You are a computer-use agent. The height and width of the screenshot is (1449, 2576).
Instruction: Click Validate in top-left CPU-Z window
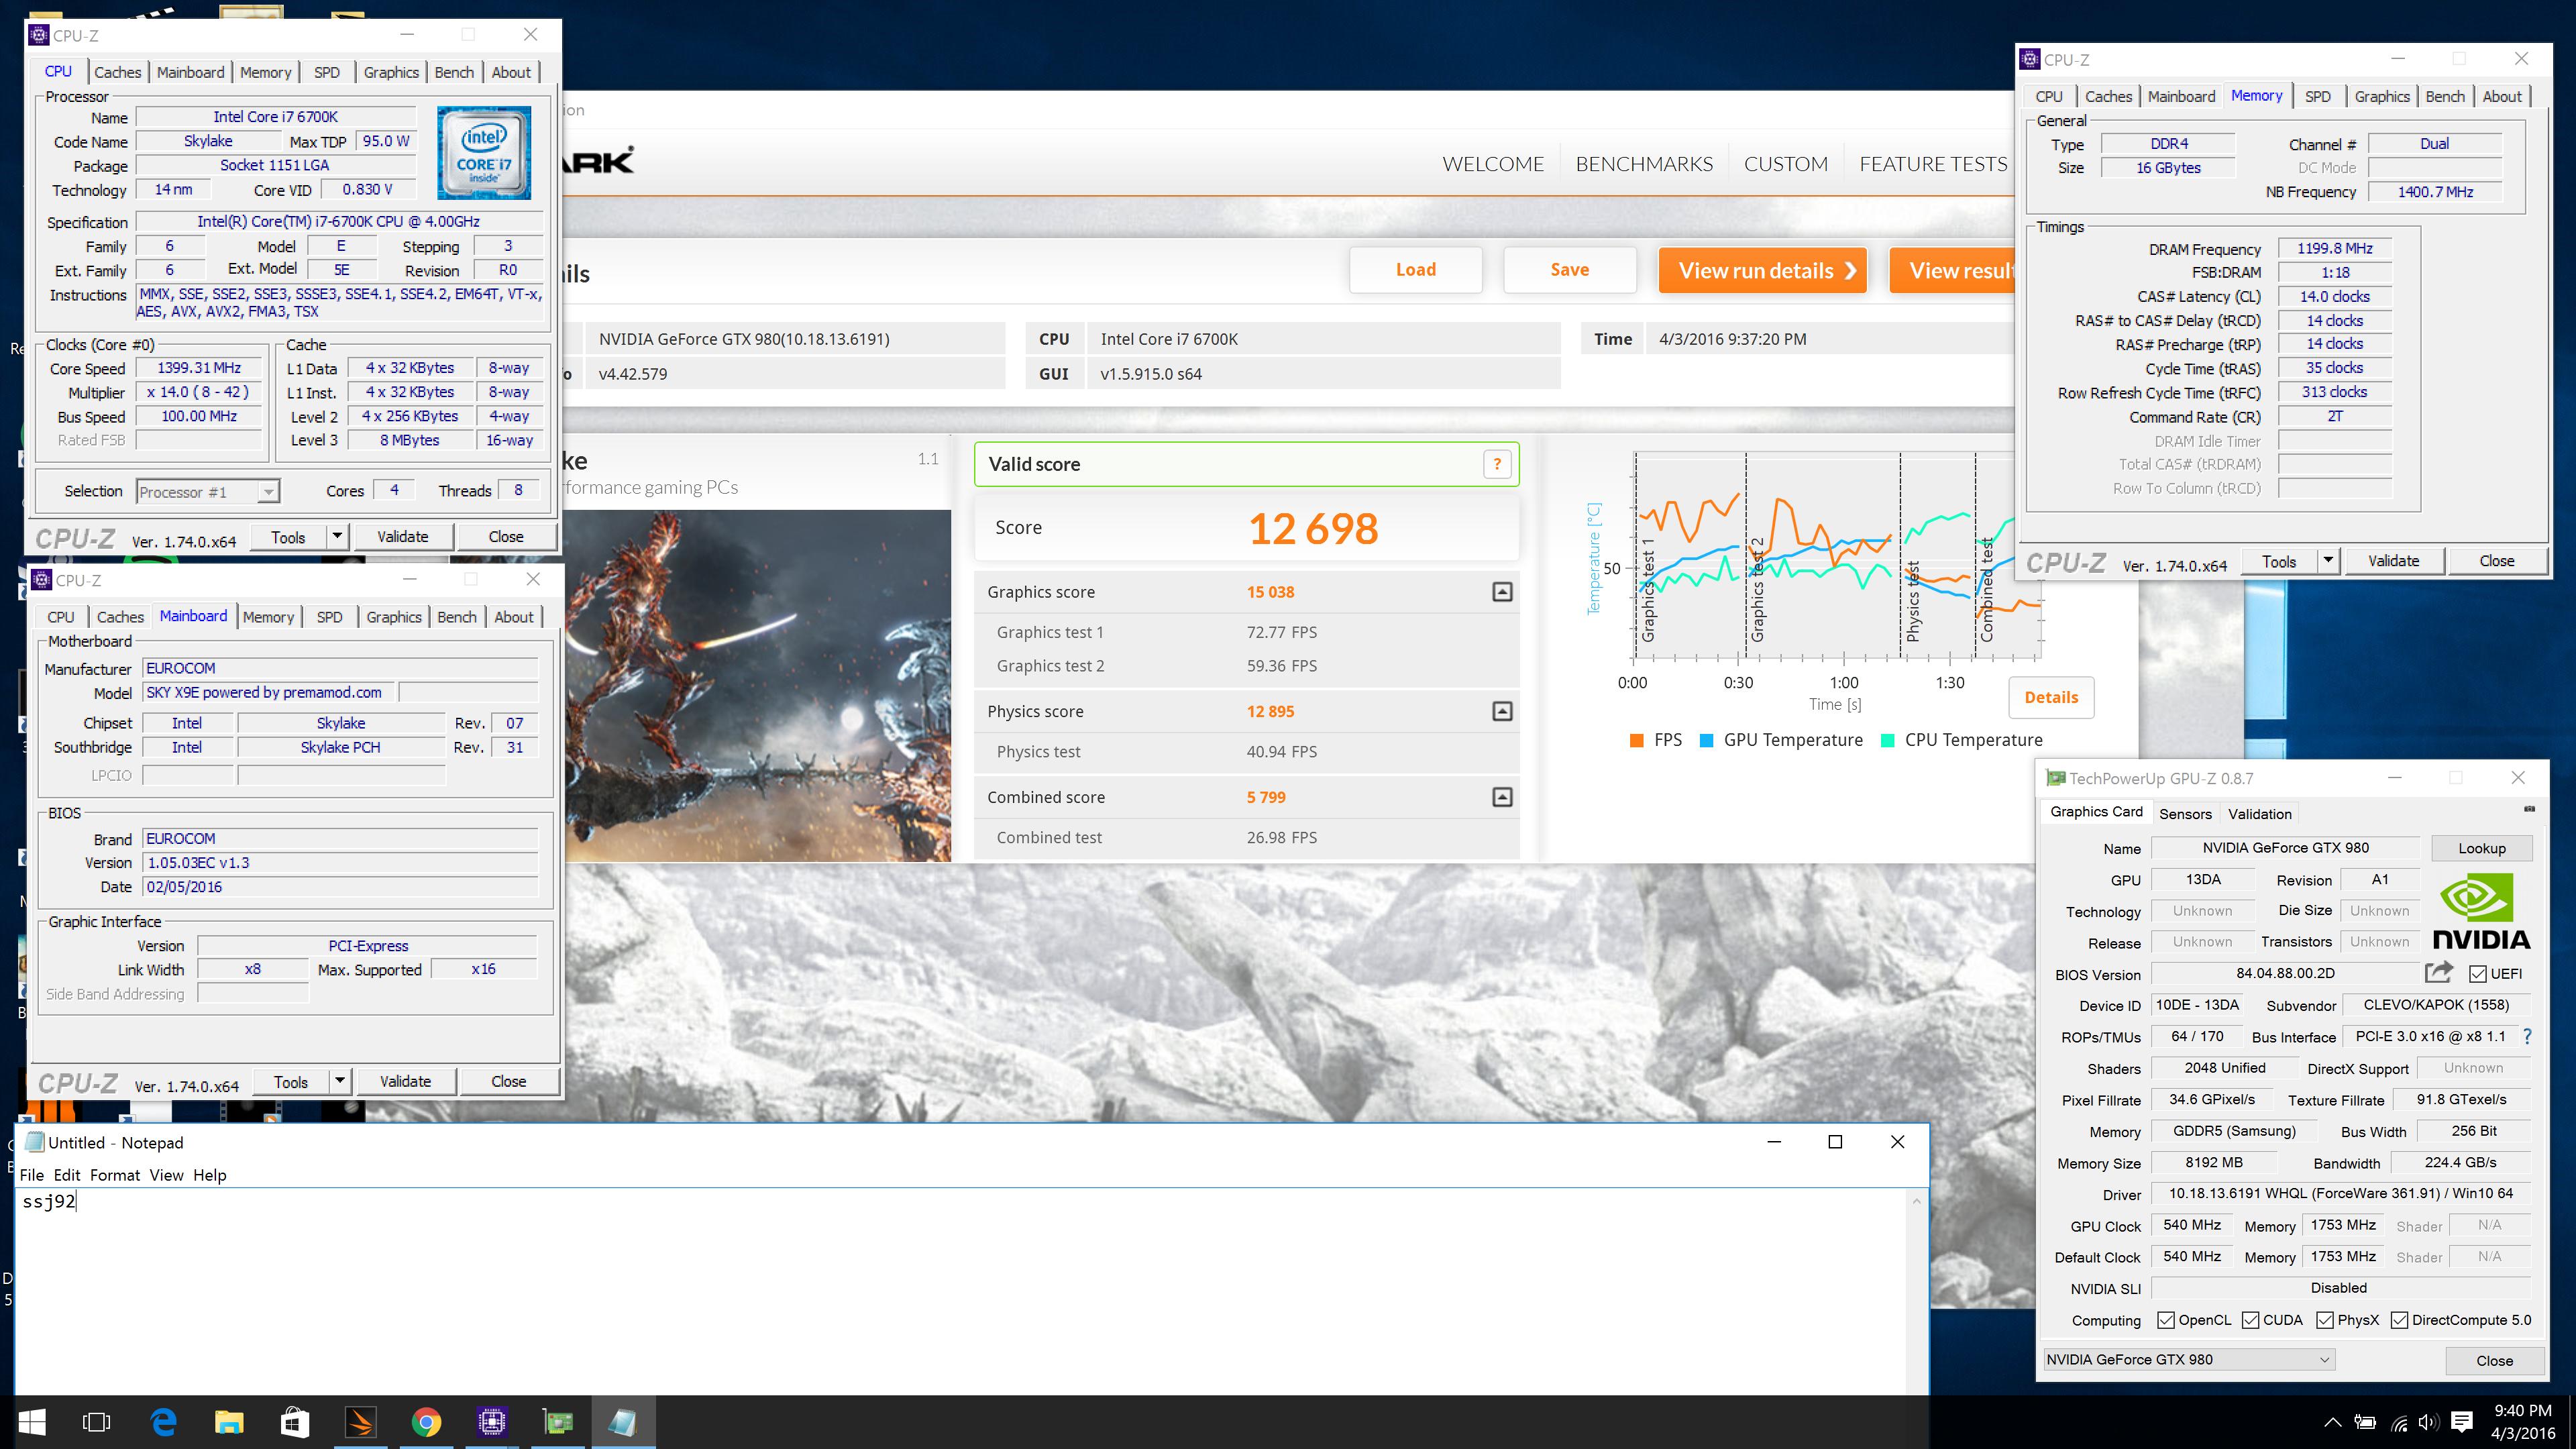click(x=402, y=537)
